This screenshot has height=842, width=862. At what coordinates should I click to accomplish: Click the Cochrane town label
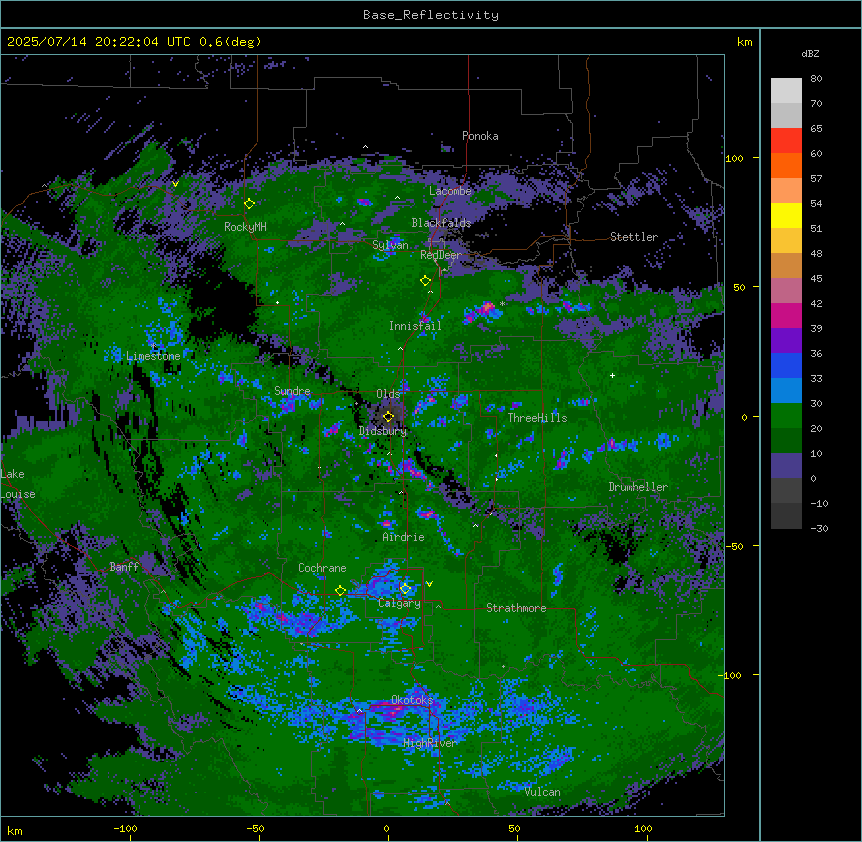tap(322, 568)
